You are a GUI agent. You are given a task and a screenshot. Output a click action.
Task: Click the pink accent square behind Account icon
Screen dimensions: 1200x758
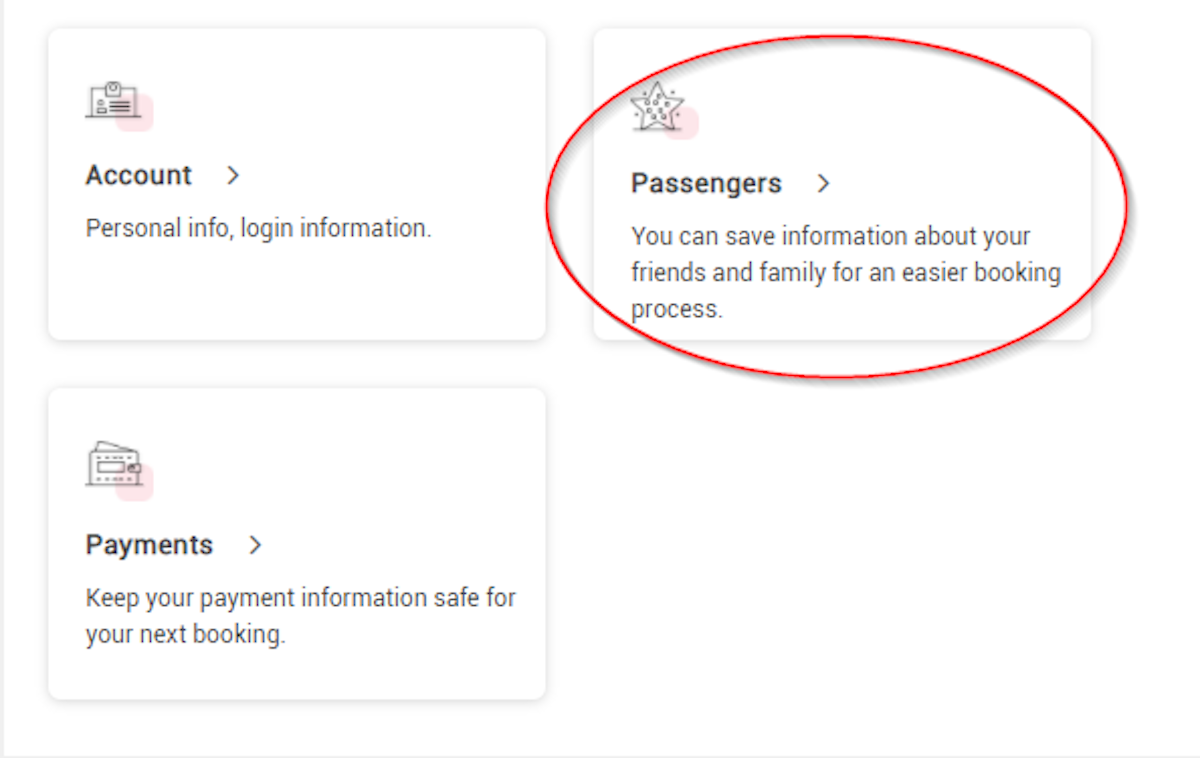[x=134, y=112]
